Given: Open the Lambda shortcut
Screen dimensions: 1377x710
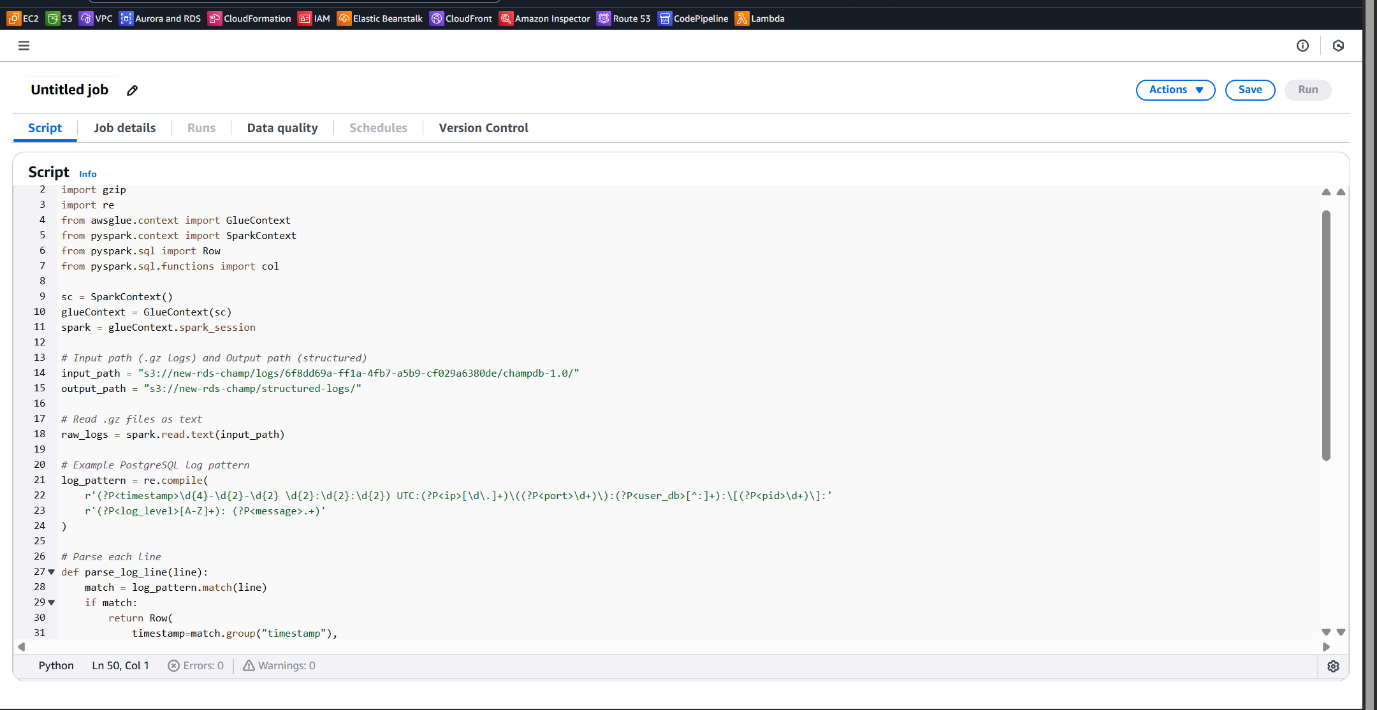Looking at the screenshot, I should (760, 18).
